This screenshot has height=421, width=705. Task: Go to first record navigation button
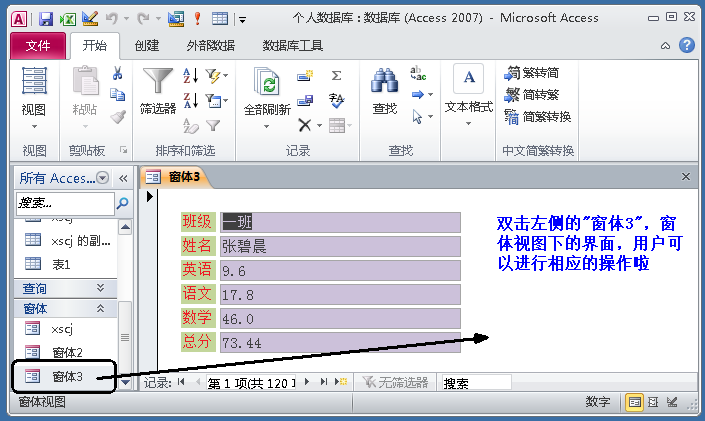point(181,382)
